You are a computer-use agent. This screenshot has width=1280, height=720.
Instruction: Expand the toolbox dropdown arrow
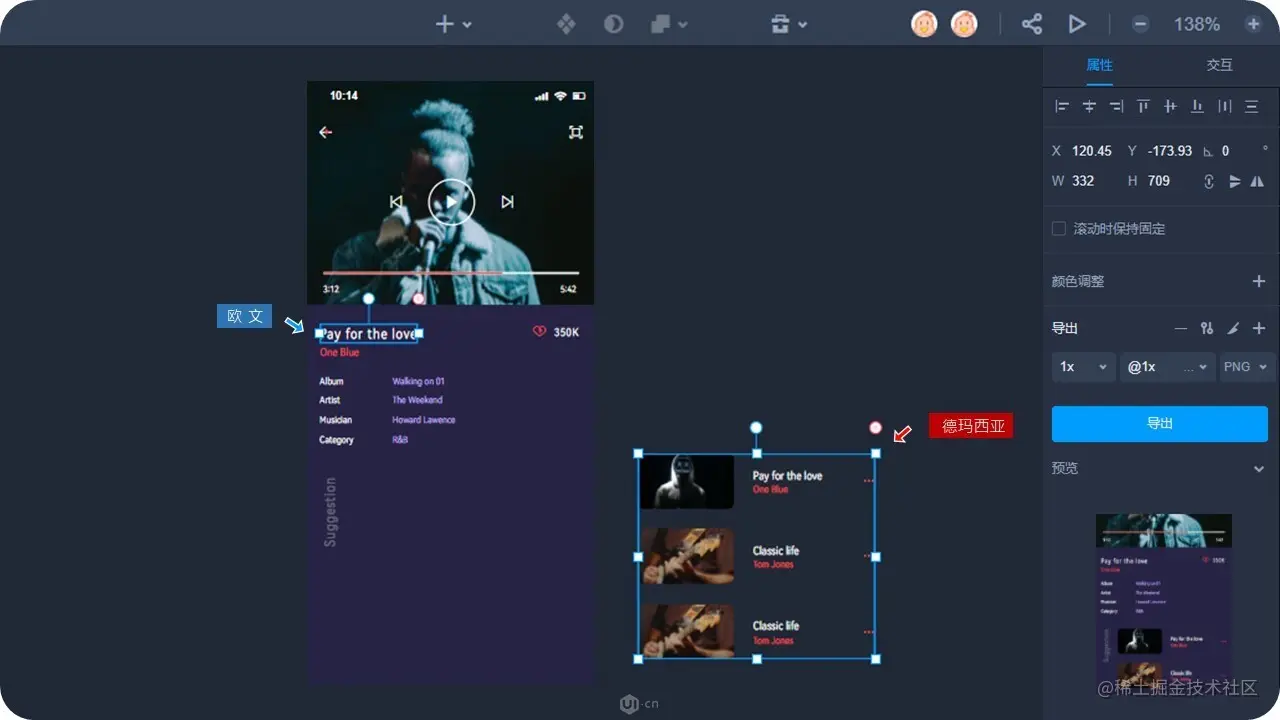[x=802, y=25]
